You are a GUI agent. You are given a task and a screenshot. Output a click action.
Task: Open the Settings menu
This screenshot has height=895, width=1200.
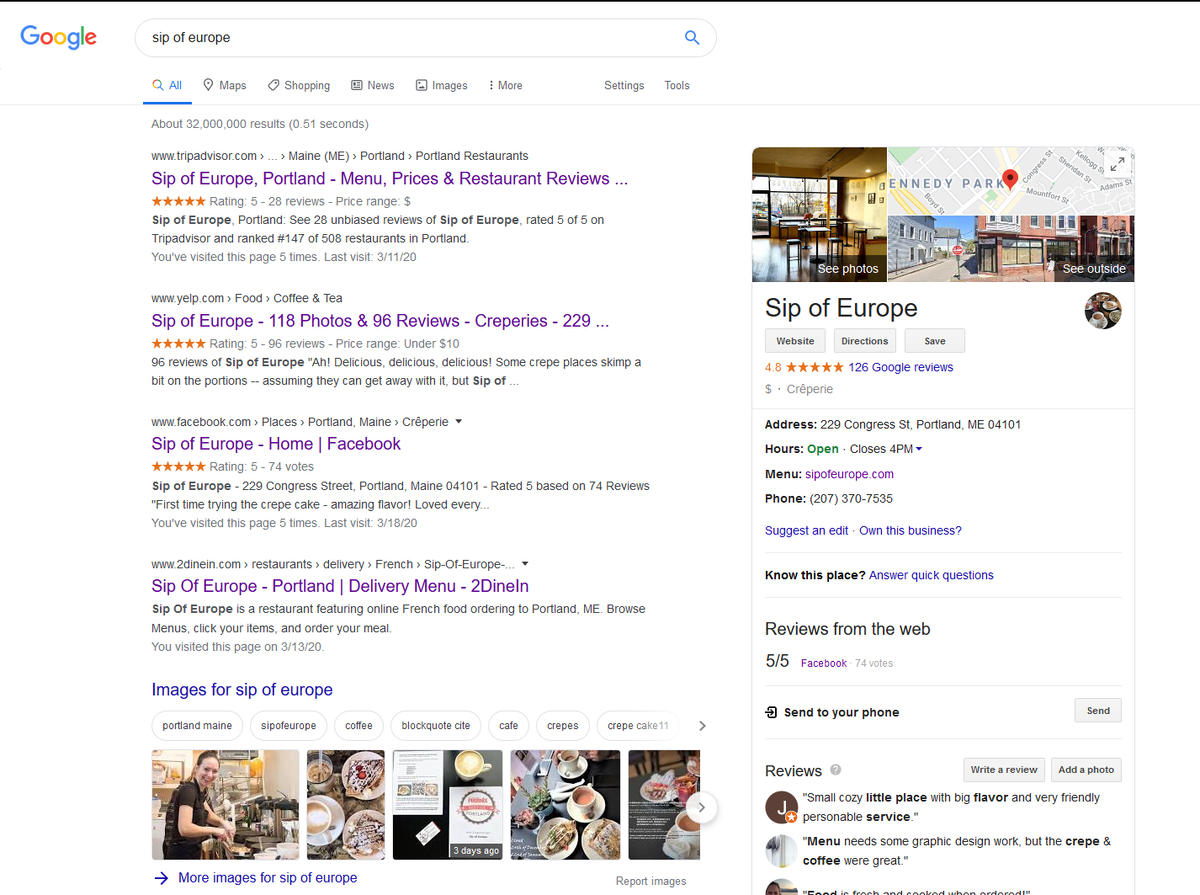(x=624, y=85)
